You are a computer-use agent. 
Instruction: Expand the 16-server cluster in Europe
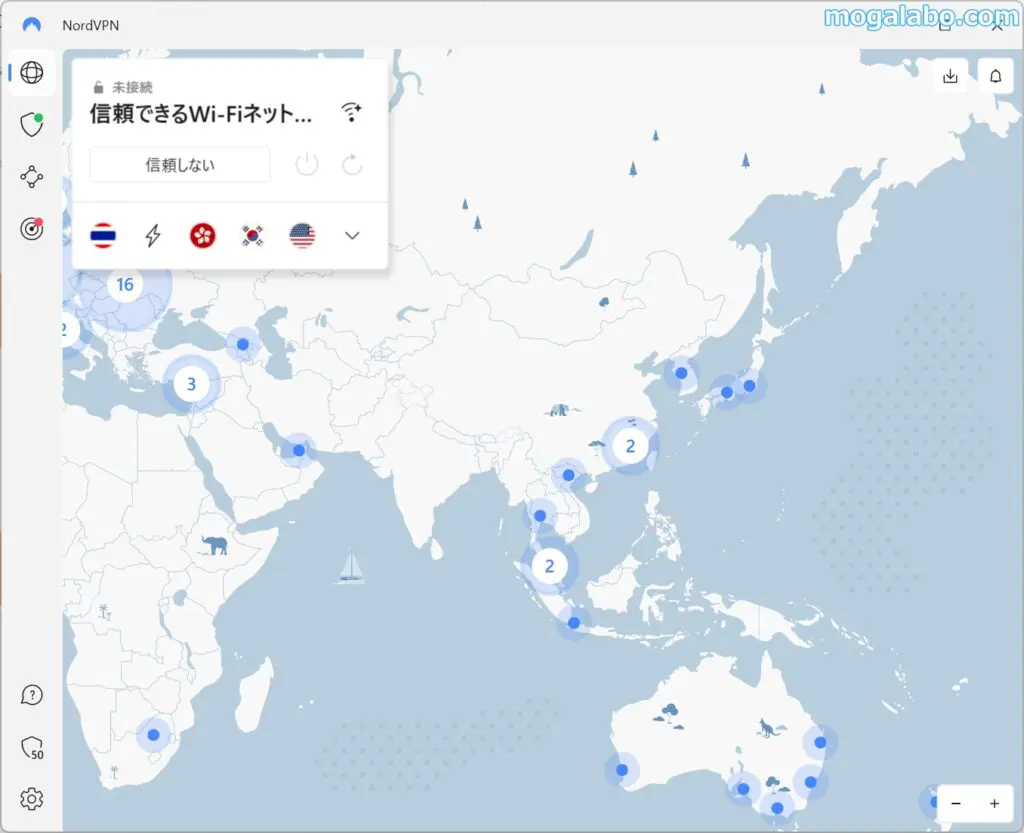(x=125, y=285)
